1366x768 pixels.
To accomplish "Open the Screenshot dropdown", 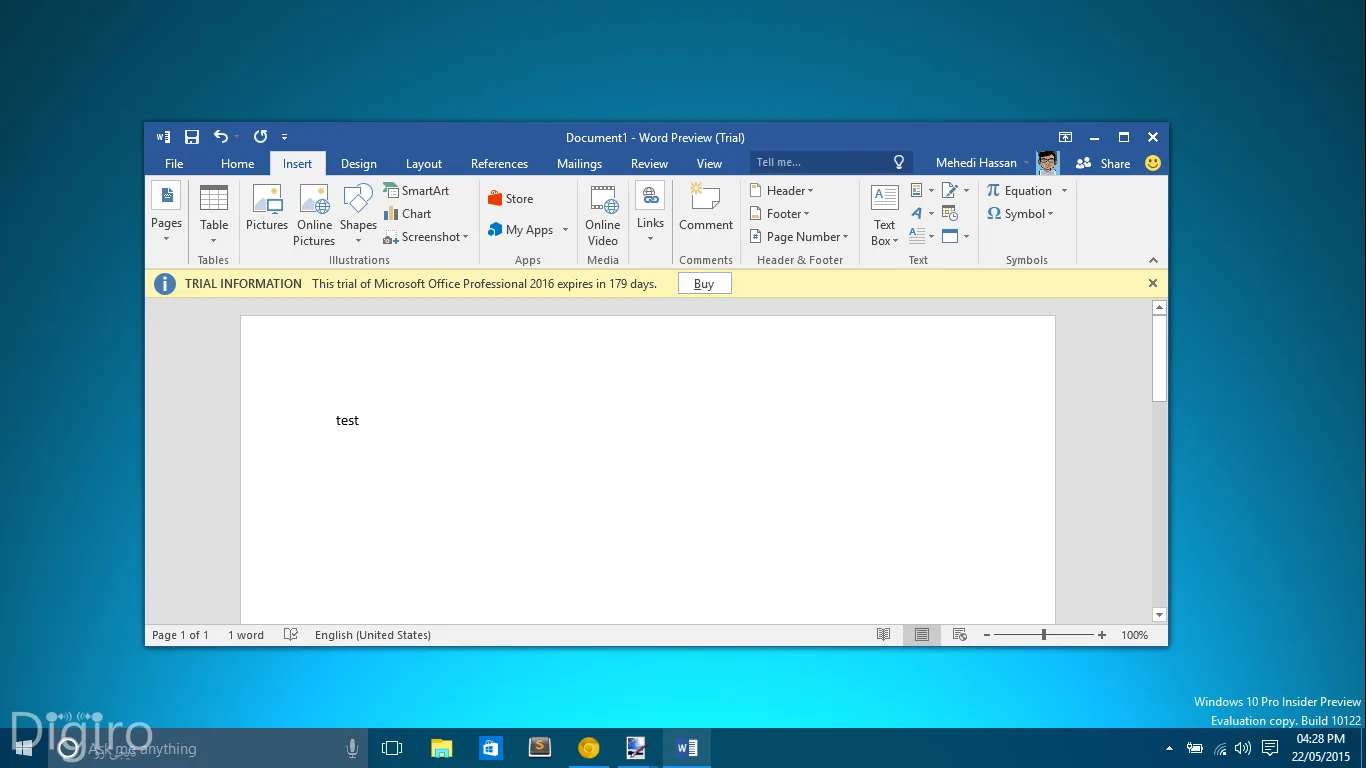I will coord(426,237).
